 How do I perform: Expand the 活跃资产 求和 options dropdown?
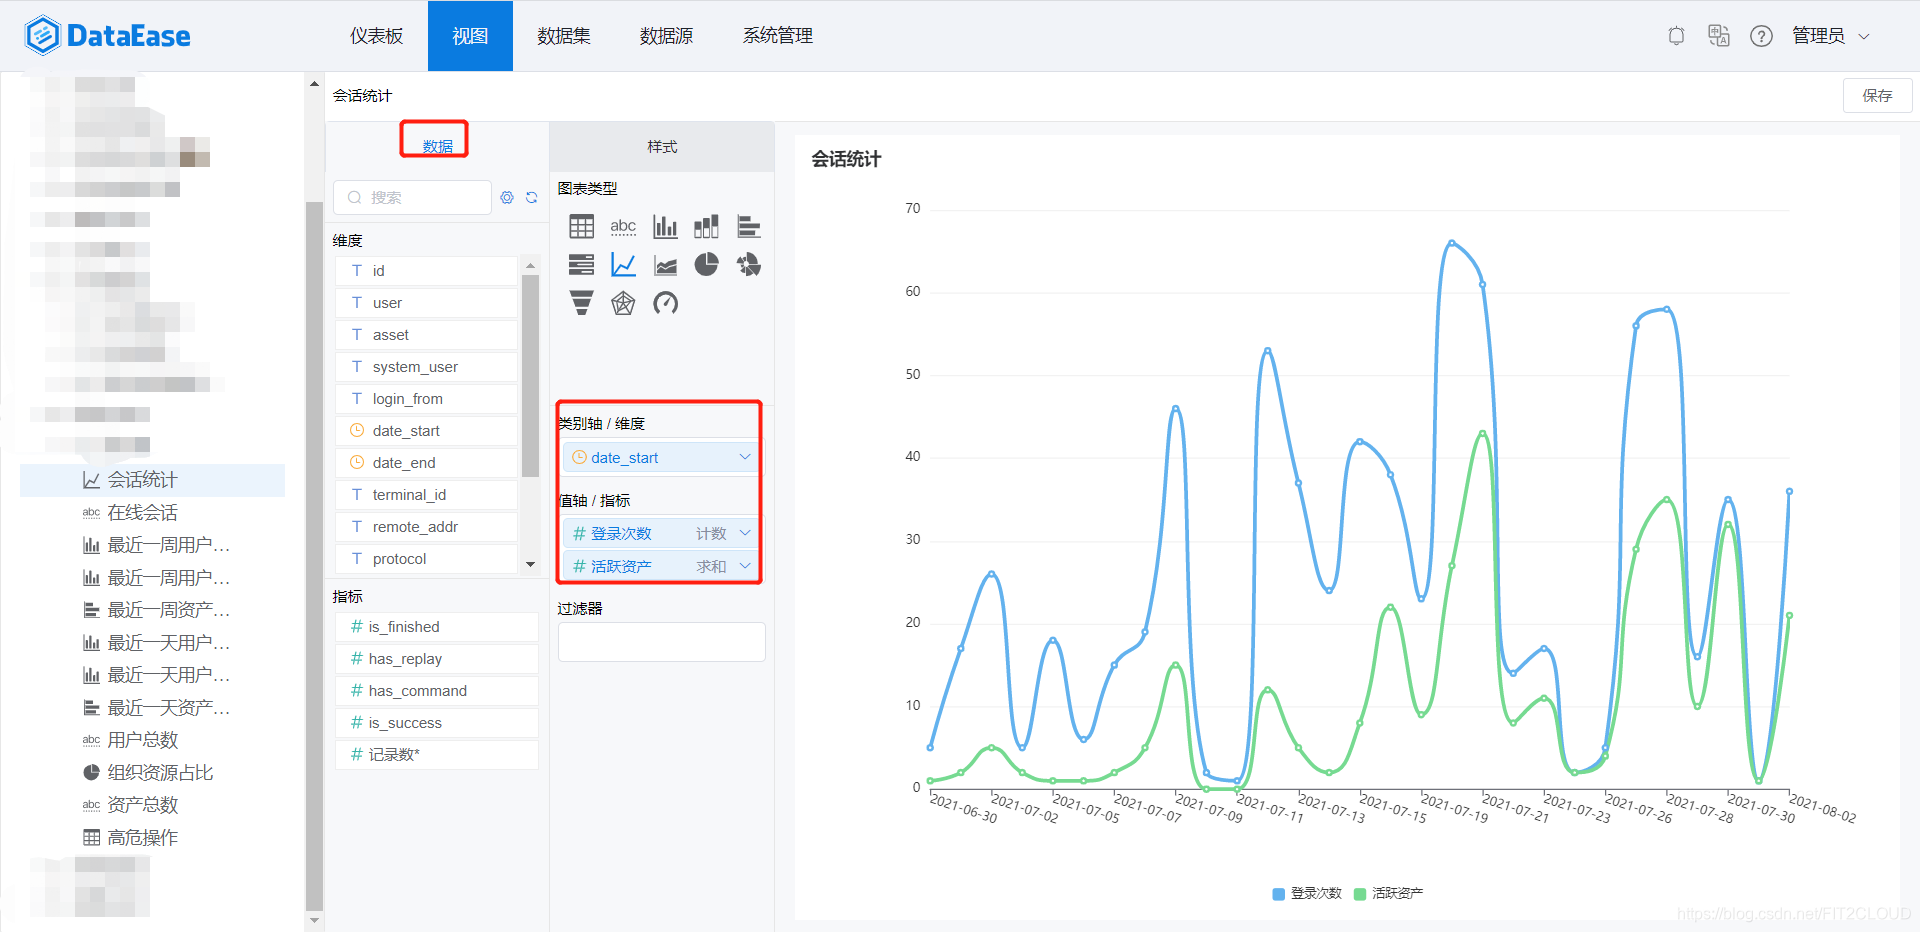tap(744, 566)
